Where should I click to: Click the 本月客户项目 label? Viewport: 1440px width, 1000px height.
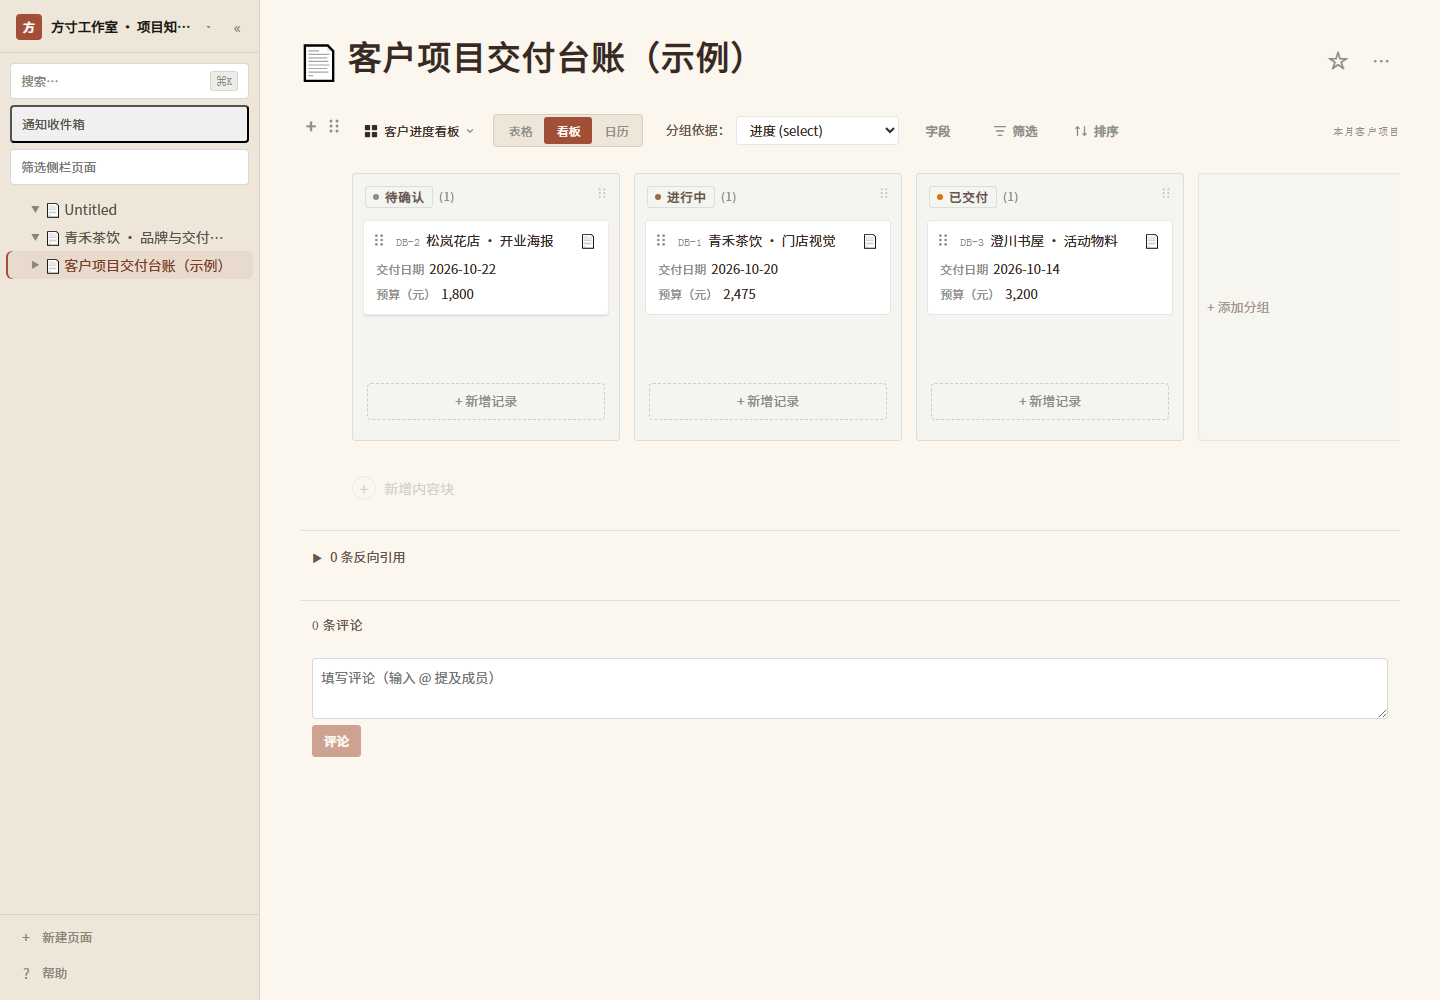point(1365,131)
